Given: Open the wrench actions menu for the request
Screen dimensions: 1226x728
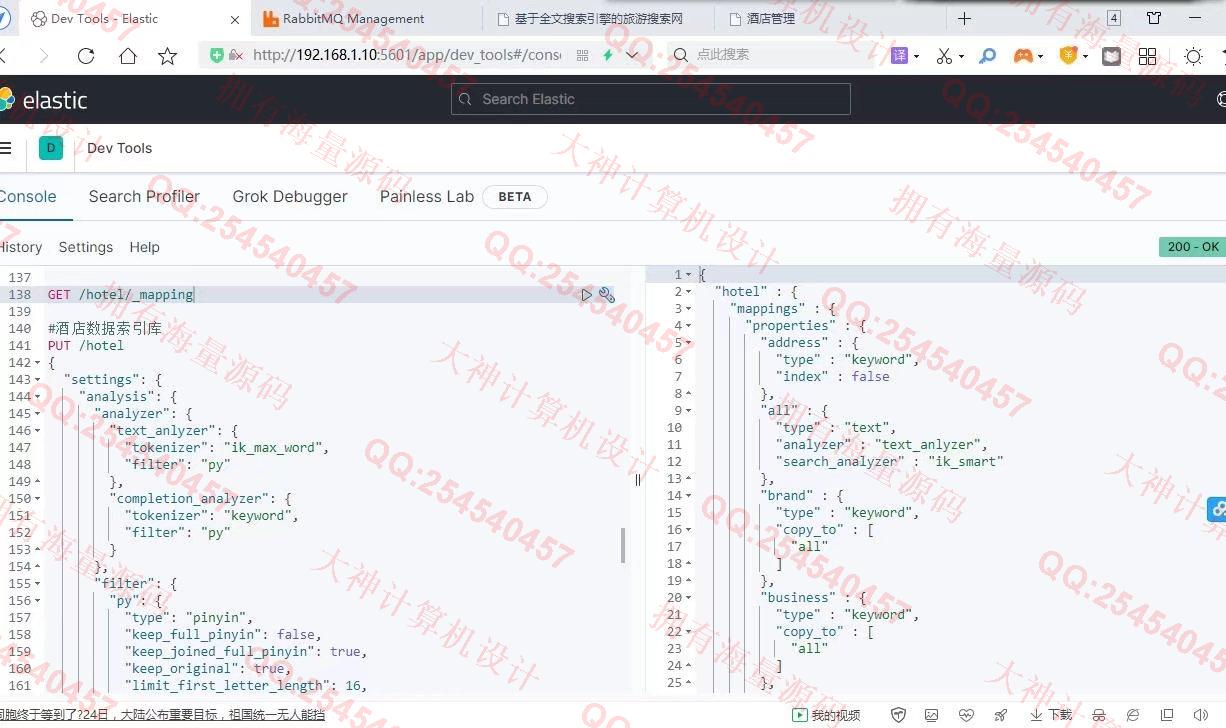Looking at the screenshot, I should click(606, 295).
